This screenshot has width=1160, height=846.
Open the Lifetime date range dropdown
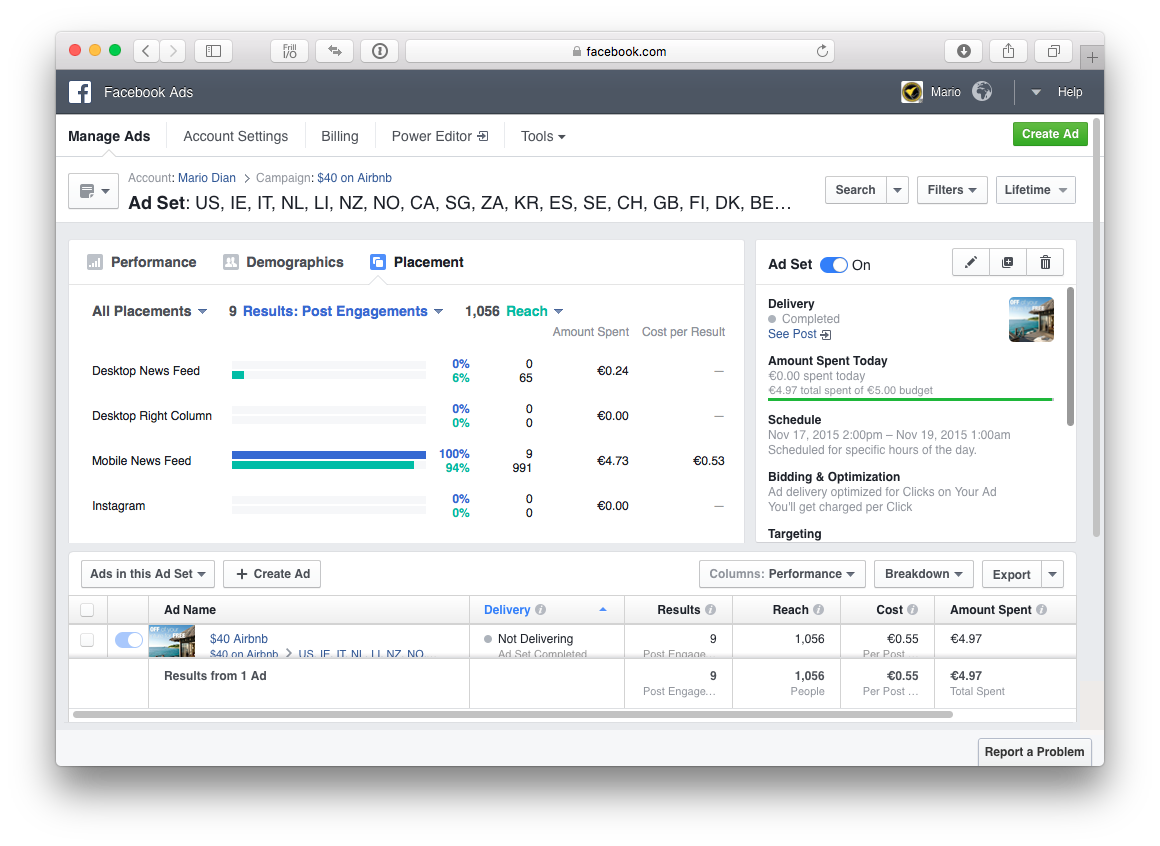click(1036, 190)
